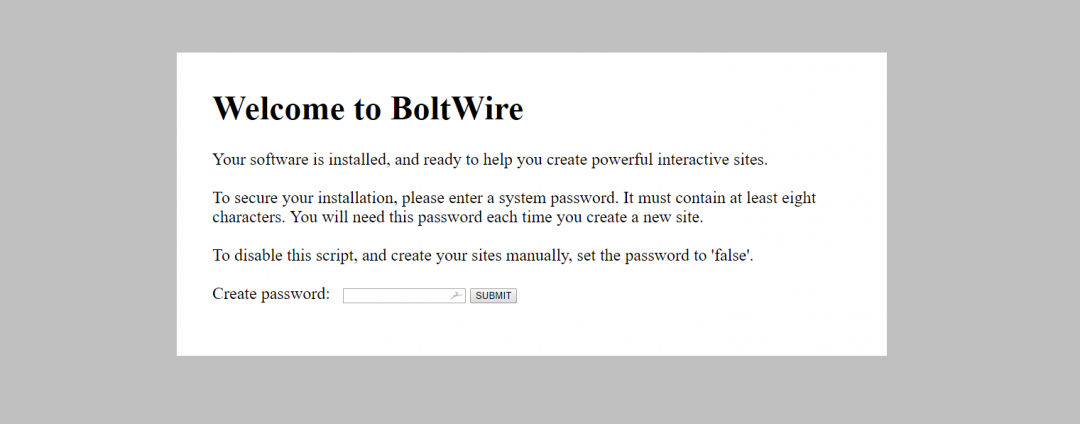Select the 'Create password:' label text
The image size is (1080, 424).
(271, 294)
